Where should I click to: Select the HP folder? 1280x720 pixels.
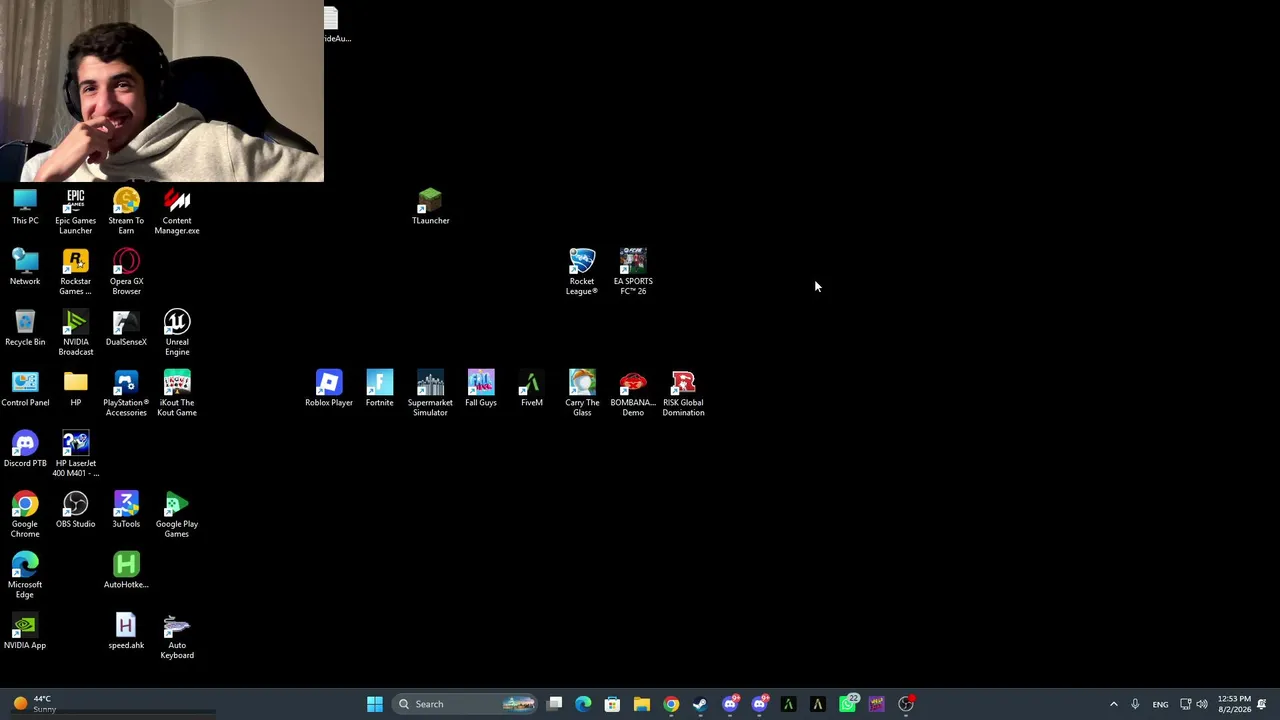tap(76, 390)
